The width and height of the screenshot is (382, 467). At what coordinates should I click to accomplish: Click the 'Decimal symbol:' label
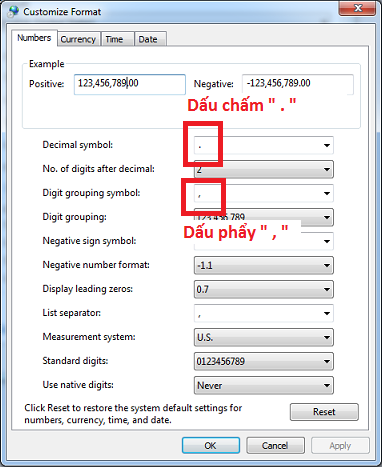78,145
